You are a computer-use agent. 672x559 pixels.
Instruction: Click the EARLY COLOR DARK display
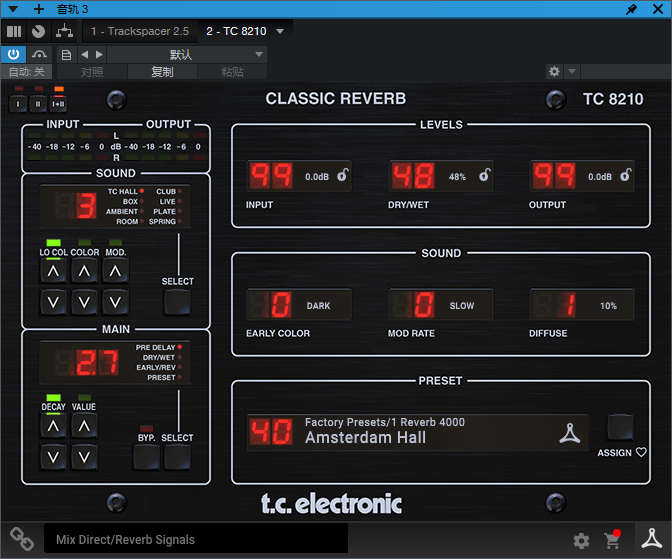[299, 305]
